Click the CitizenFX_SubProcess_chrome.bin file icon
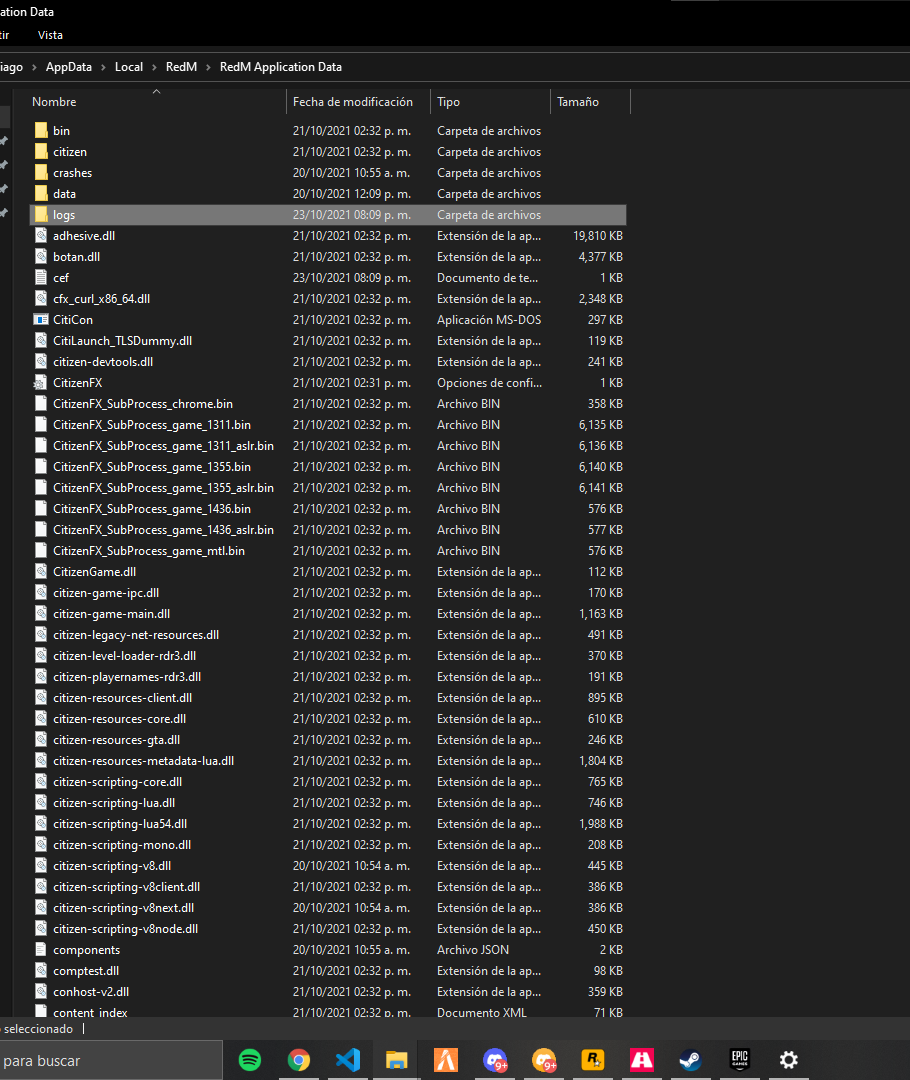This screenshot has width=910, height=1080. (x=41, y=404)
